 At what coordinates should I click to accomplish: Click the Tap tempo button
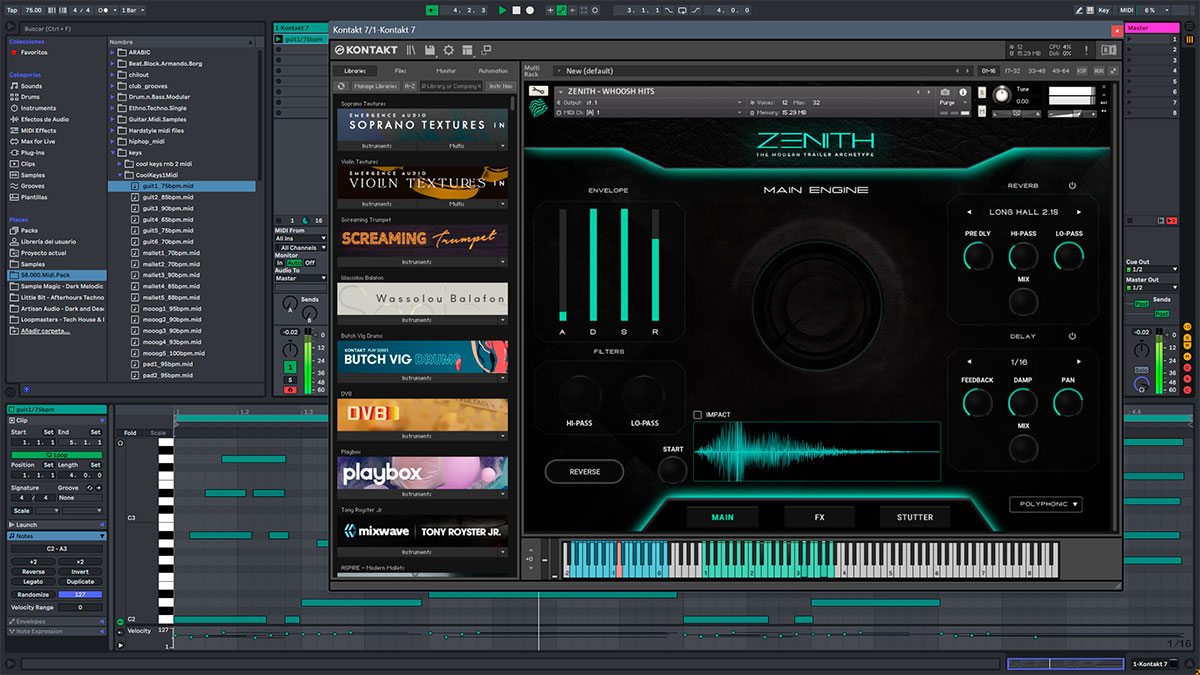[x=10, y=10]
